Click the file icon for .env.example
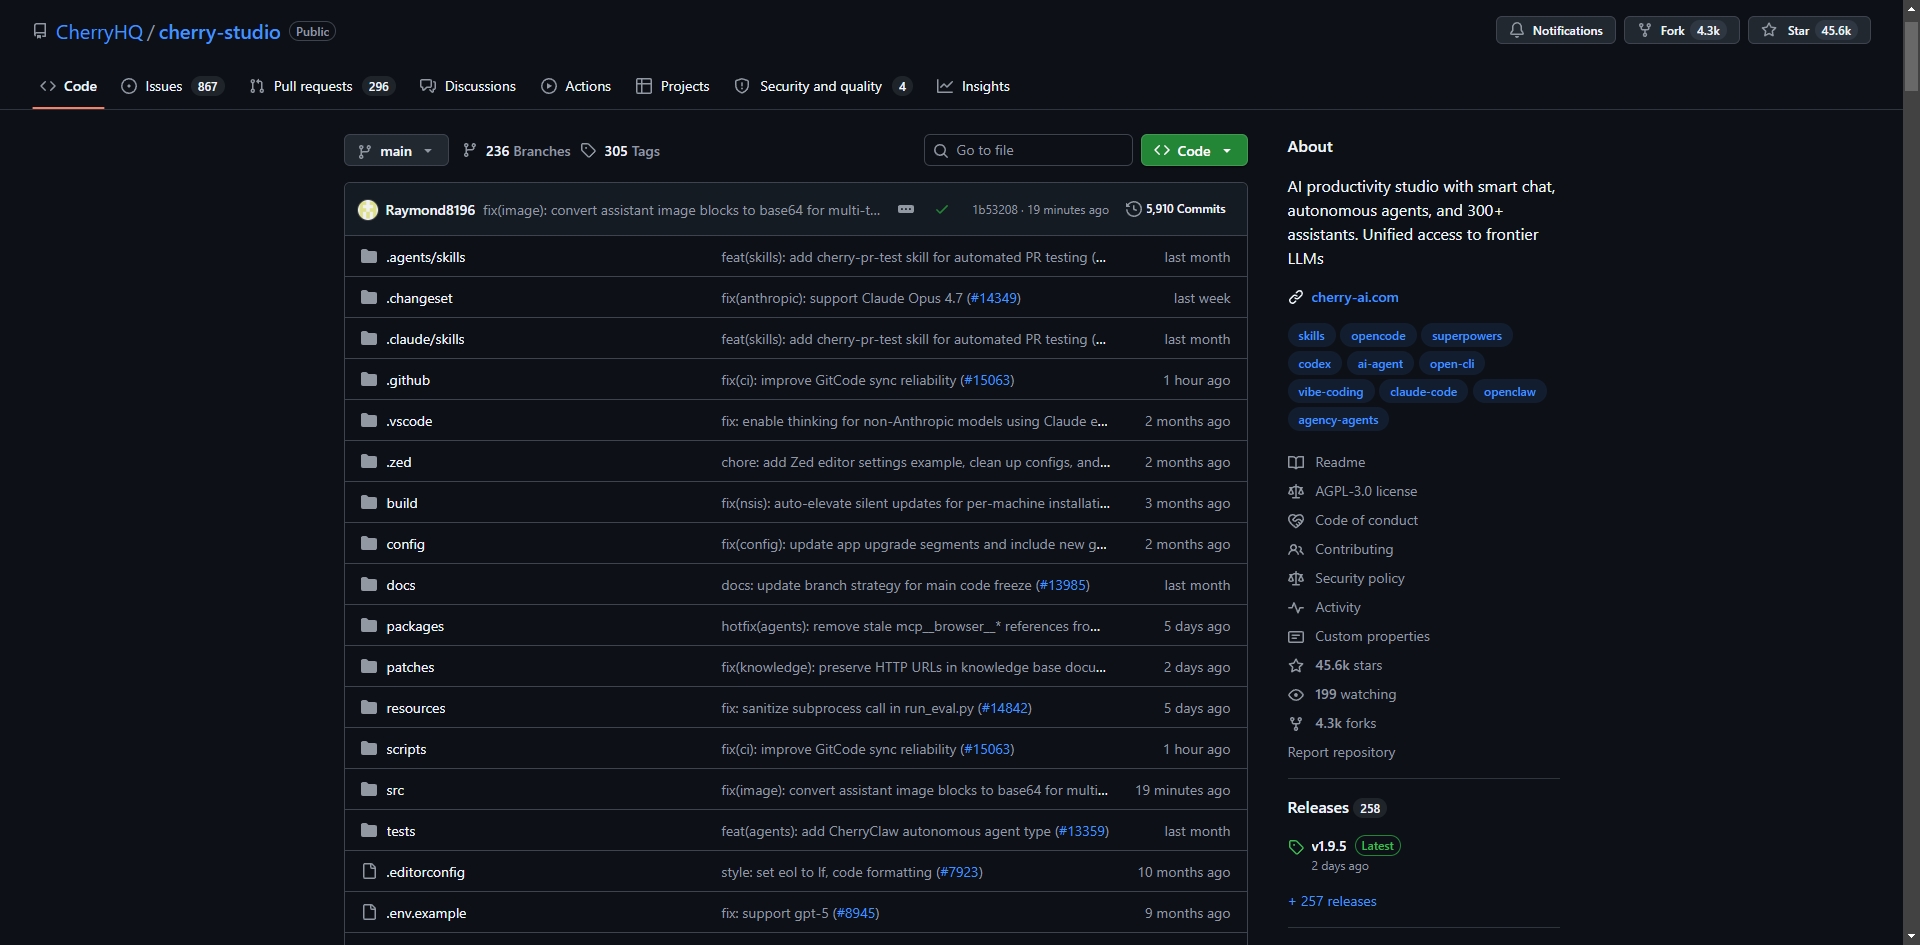1920x945 pixels. point(369,913)
